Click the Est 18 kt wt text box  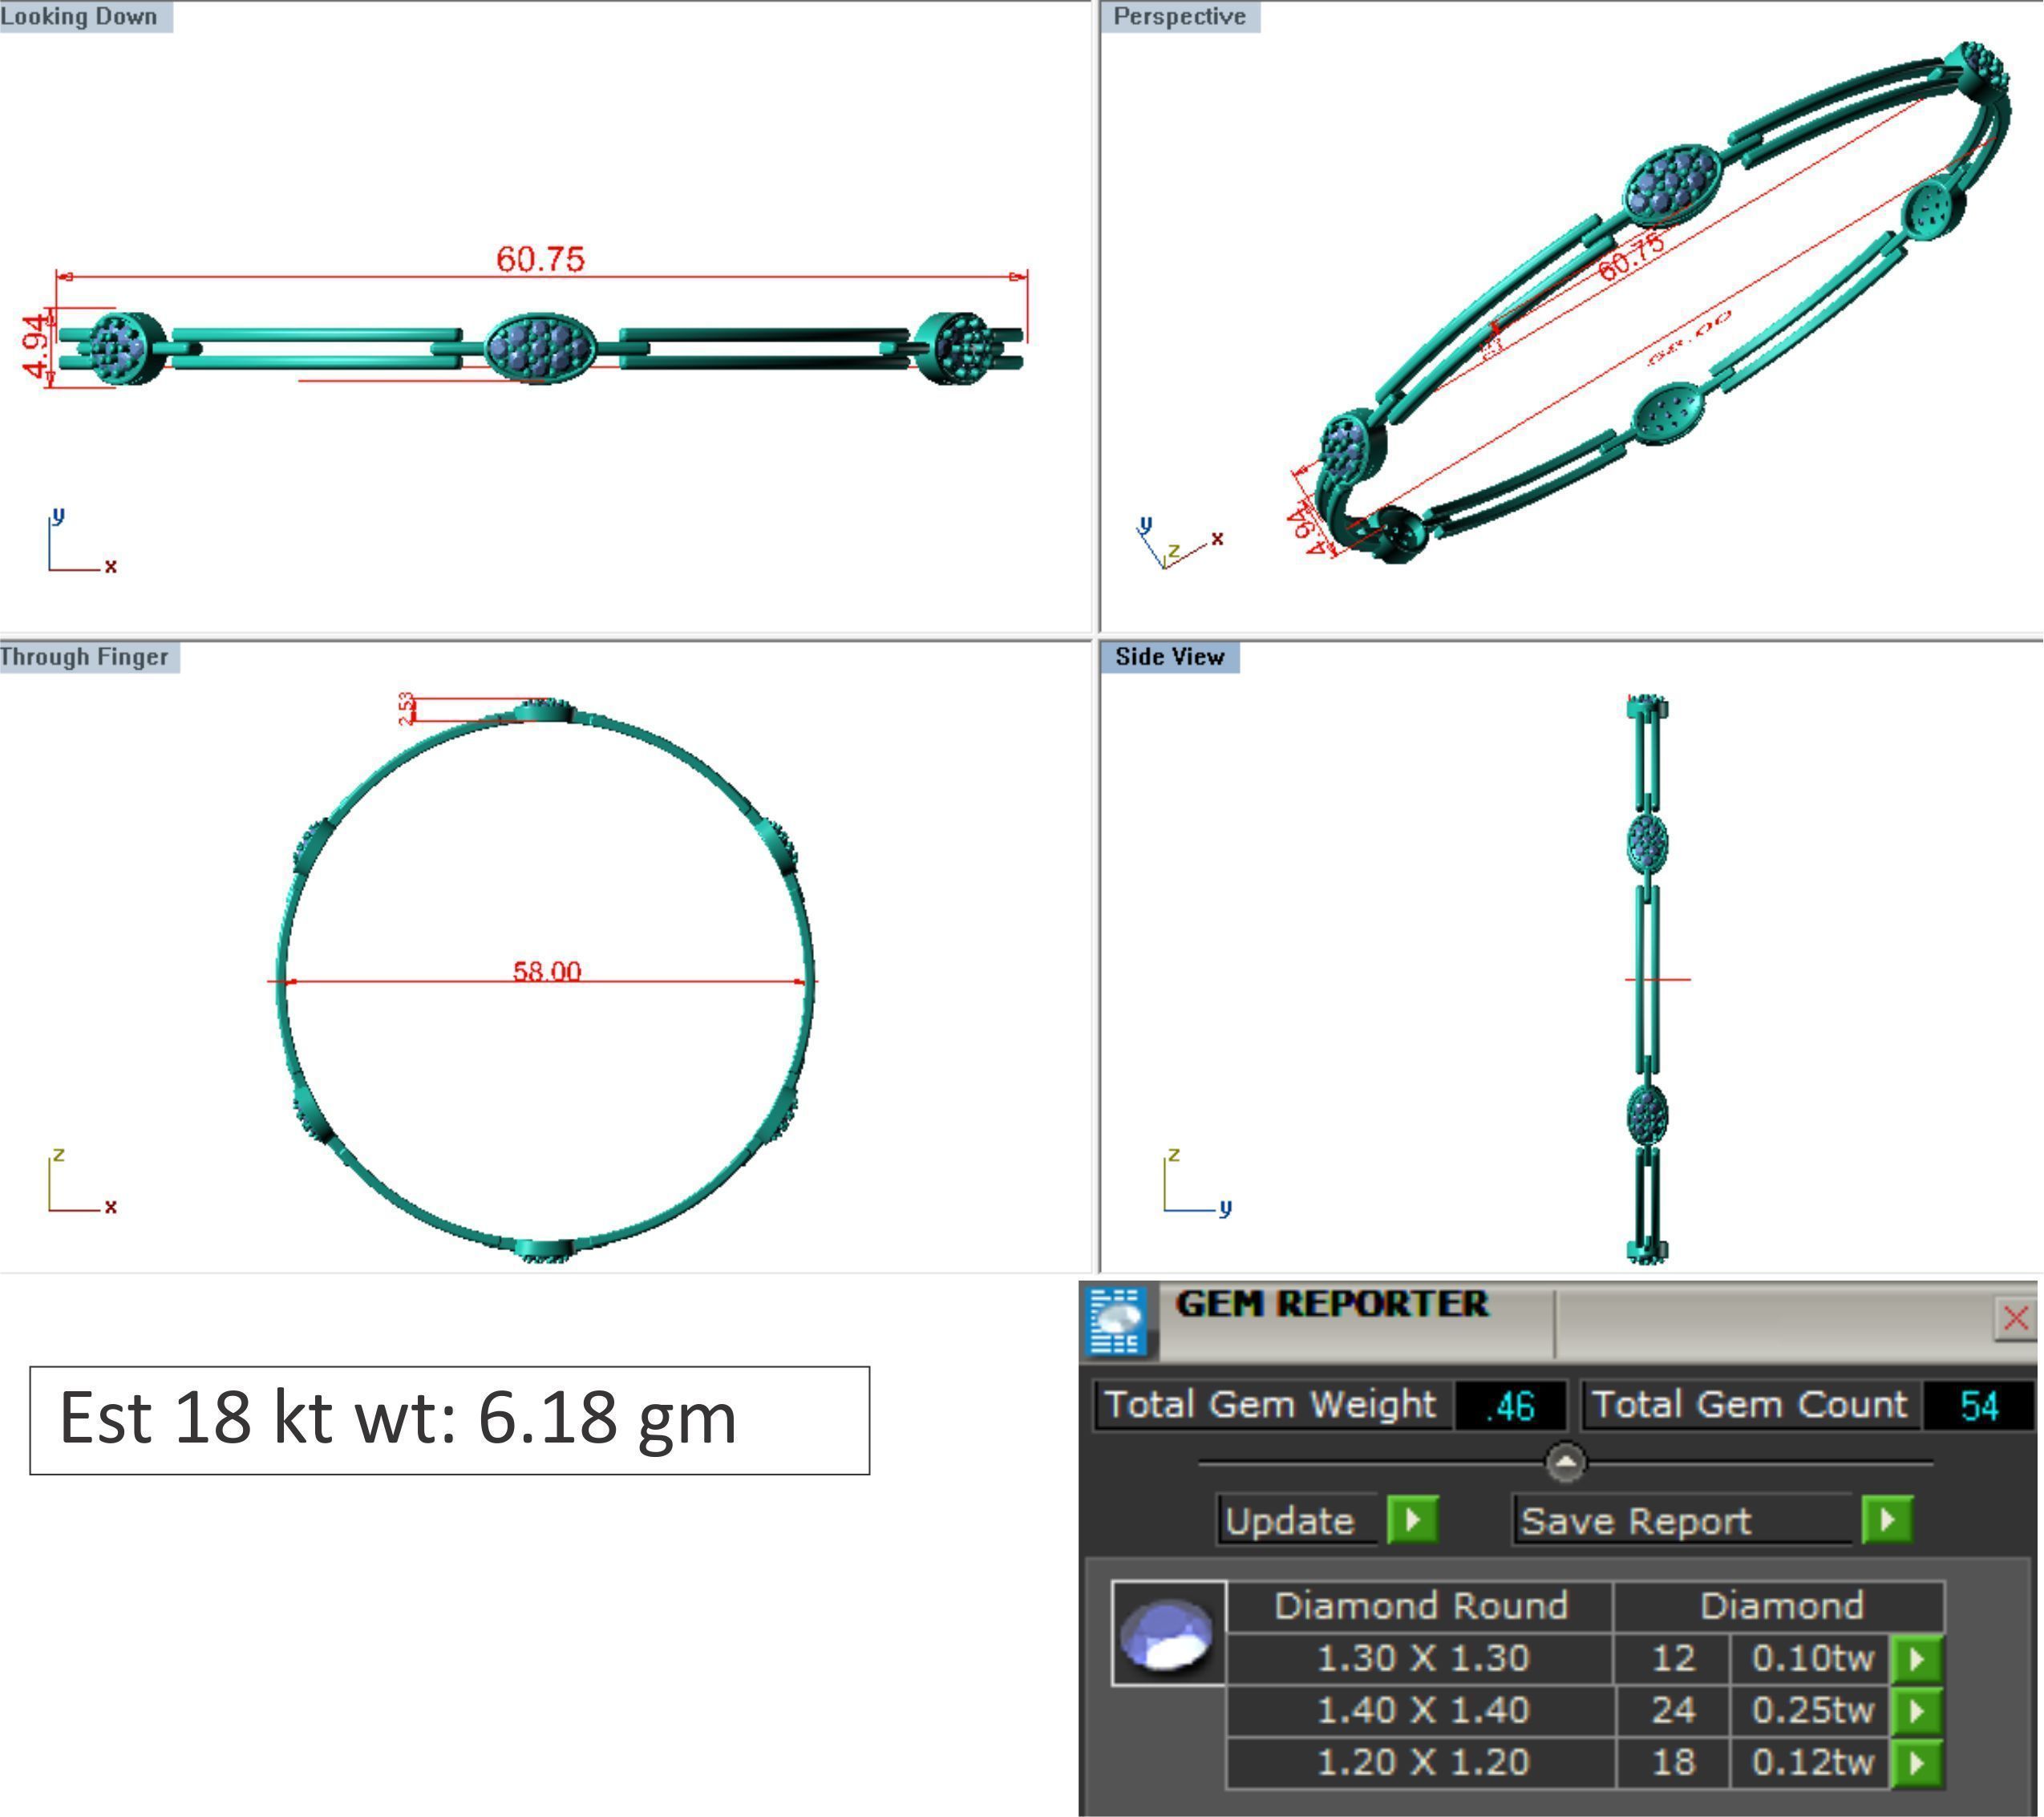[x=449, y=1420]
